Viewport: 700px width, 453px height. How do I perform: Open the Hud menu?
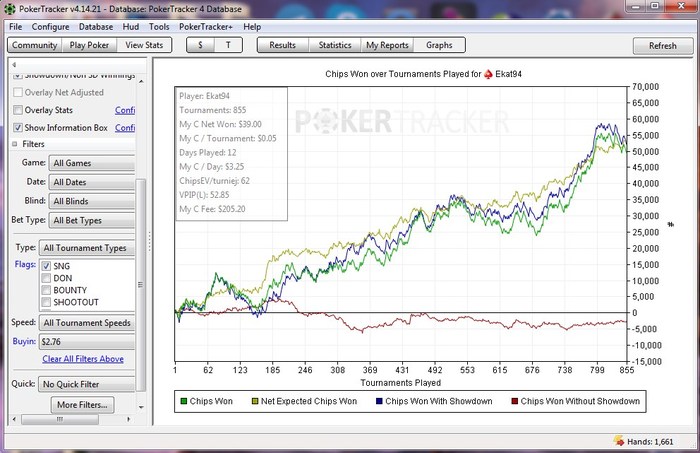[x=131, y=27]
